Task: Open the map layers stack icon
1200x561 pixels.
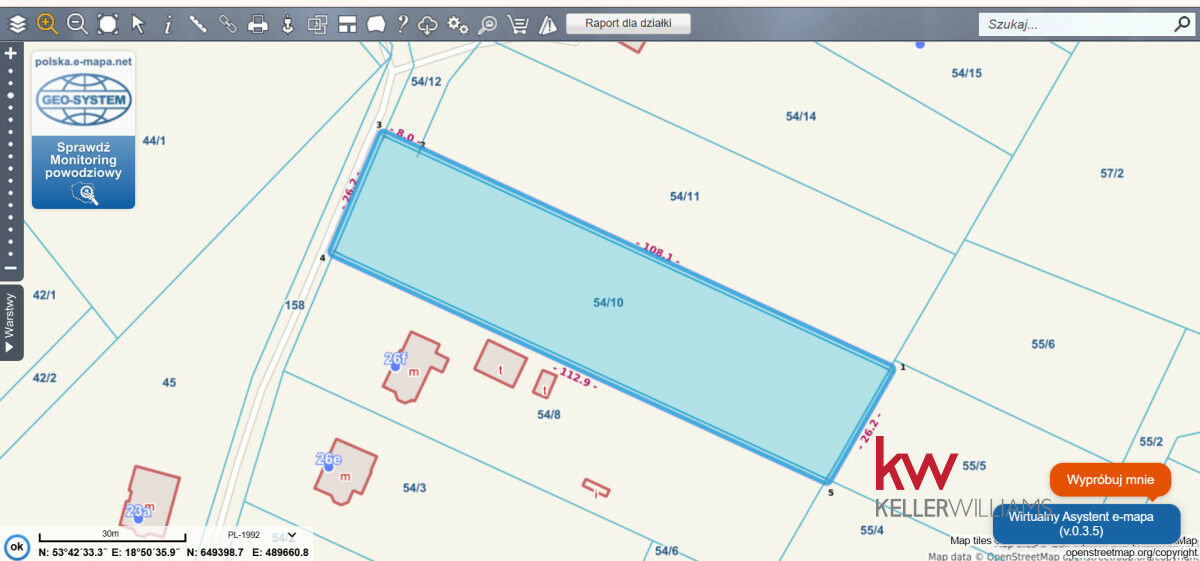Action: click(x=17, y=24)
